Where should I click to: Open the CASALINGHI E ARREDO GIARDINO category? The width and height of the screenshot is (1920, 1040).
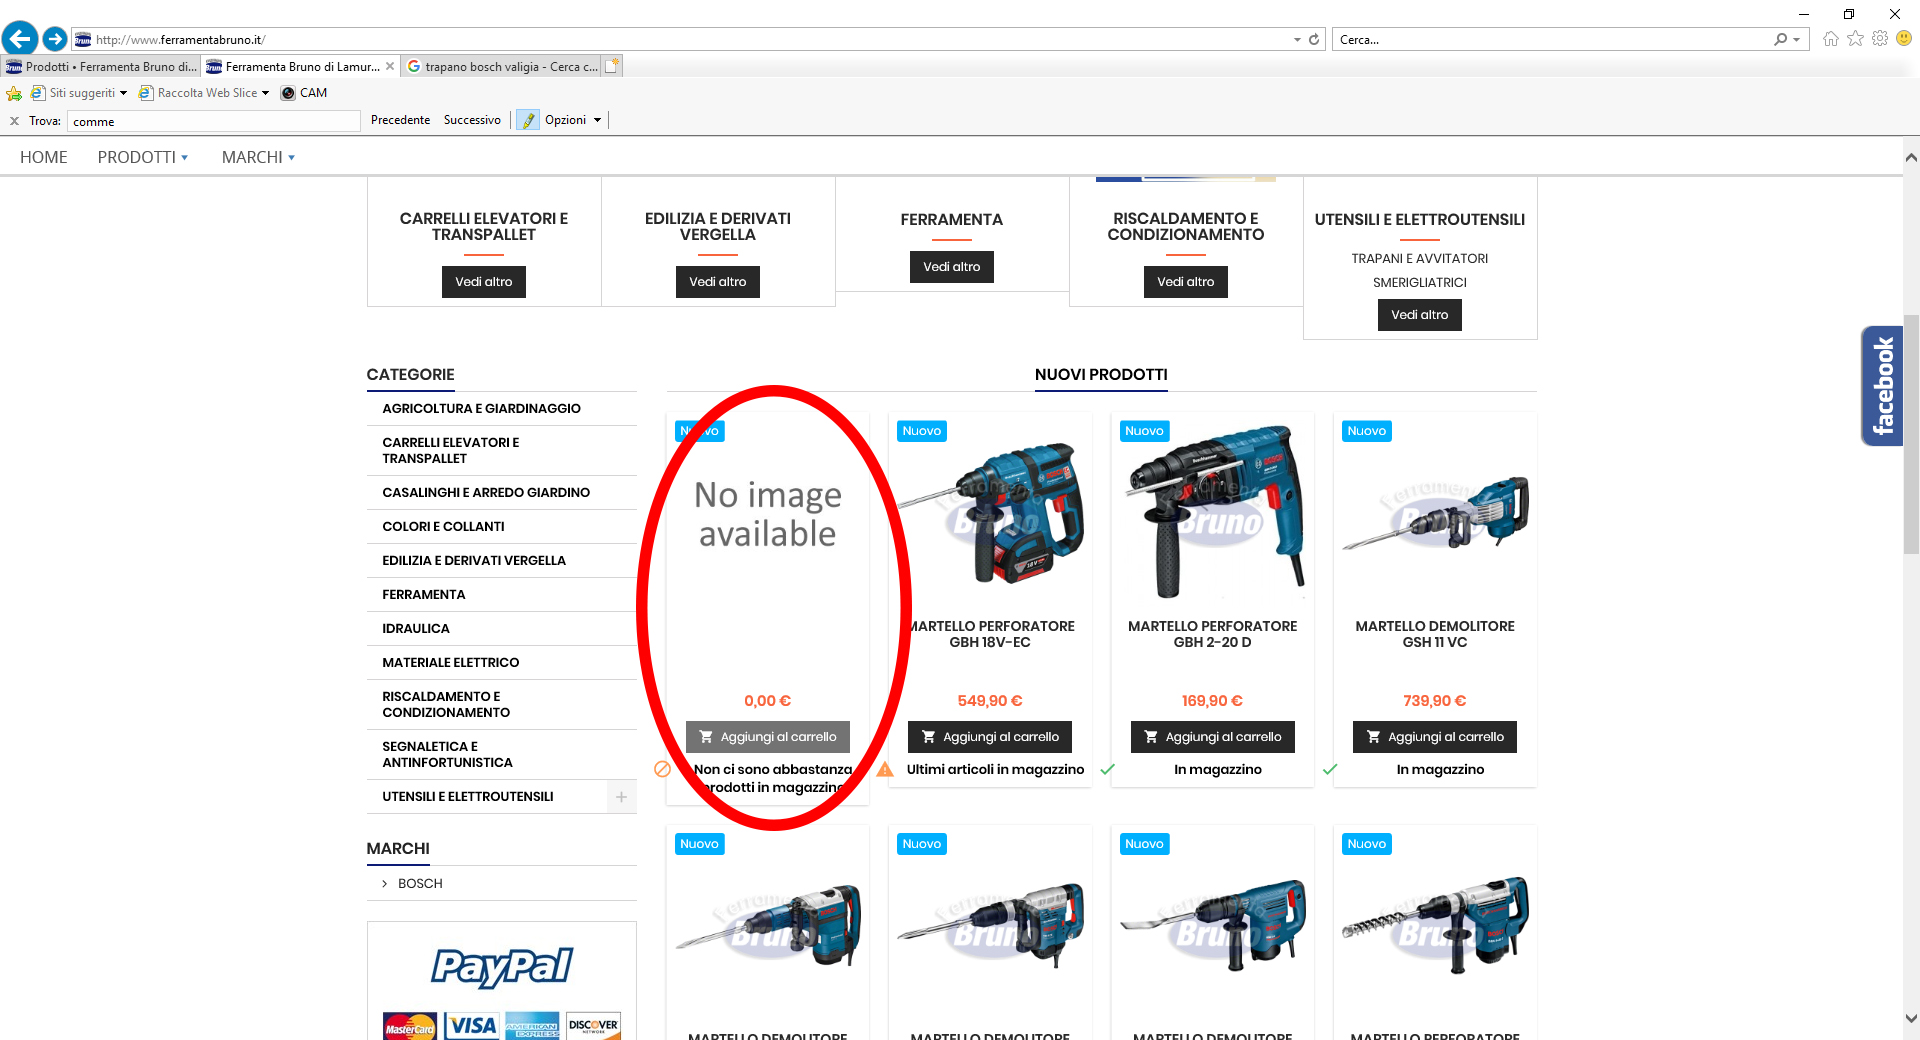(486, 493)
